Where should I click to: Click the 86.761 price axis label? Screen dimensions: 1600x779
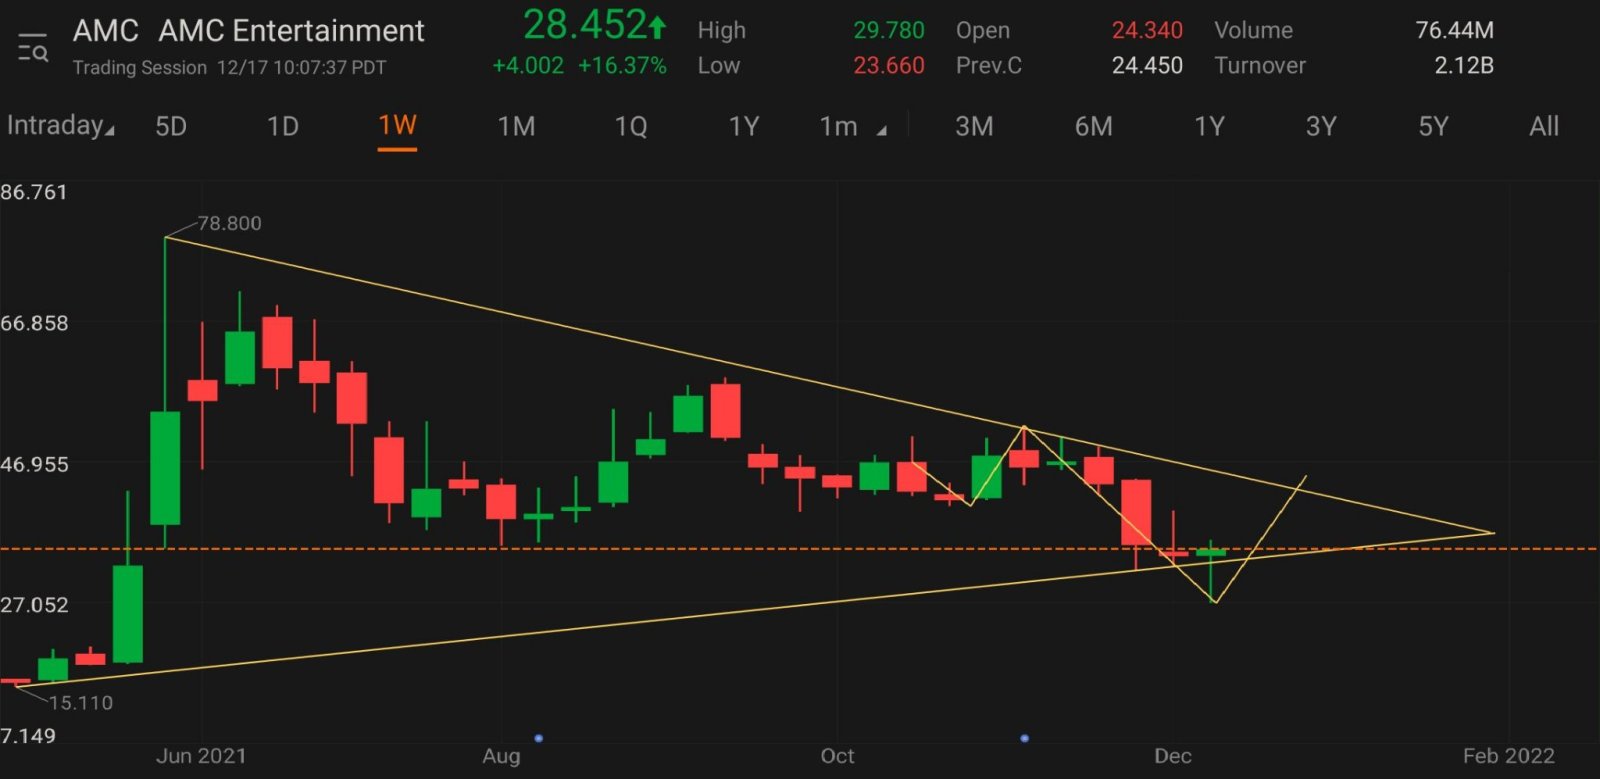[34, 192]
